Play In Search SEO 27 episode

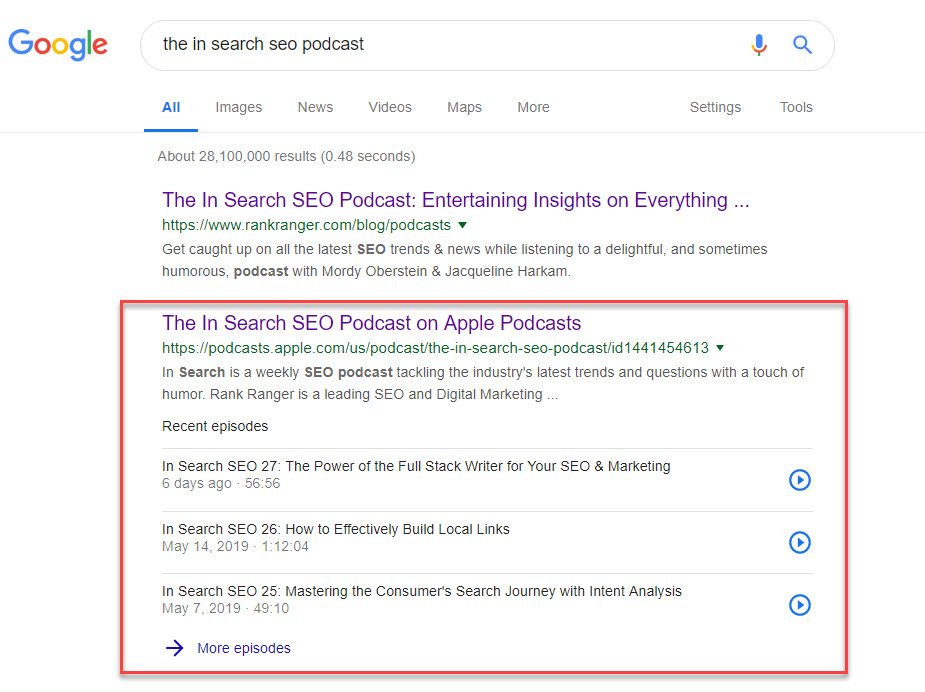(799, 480)
